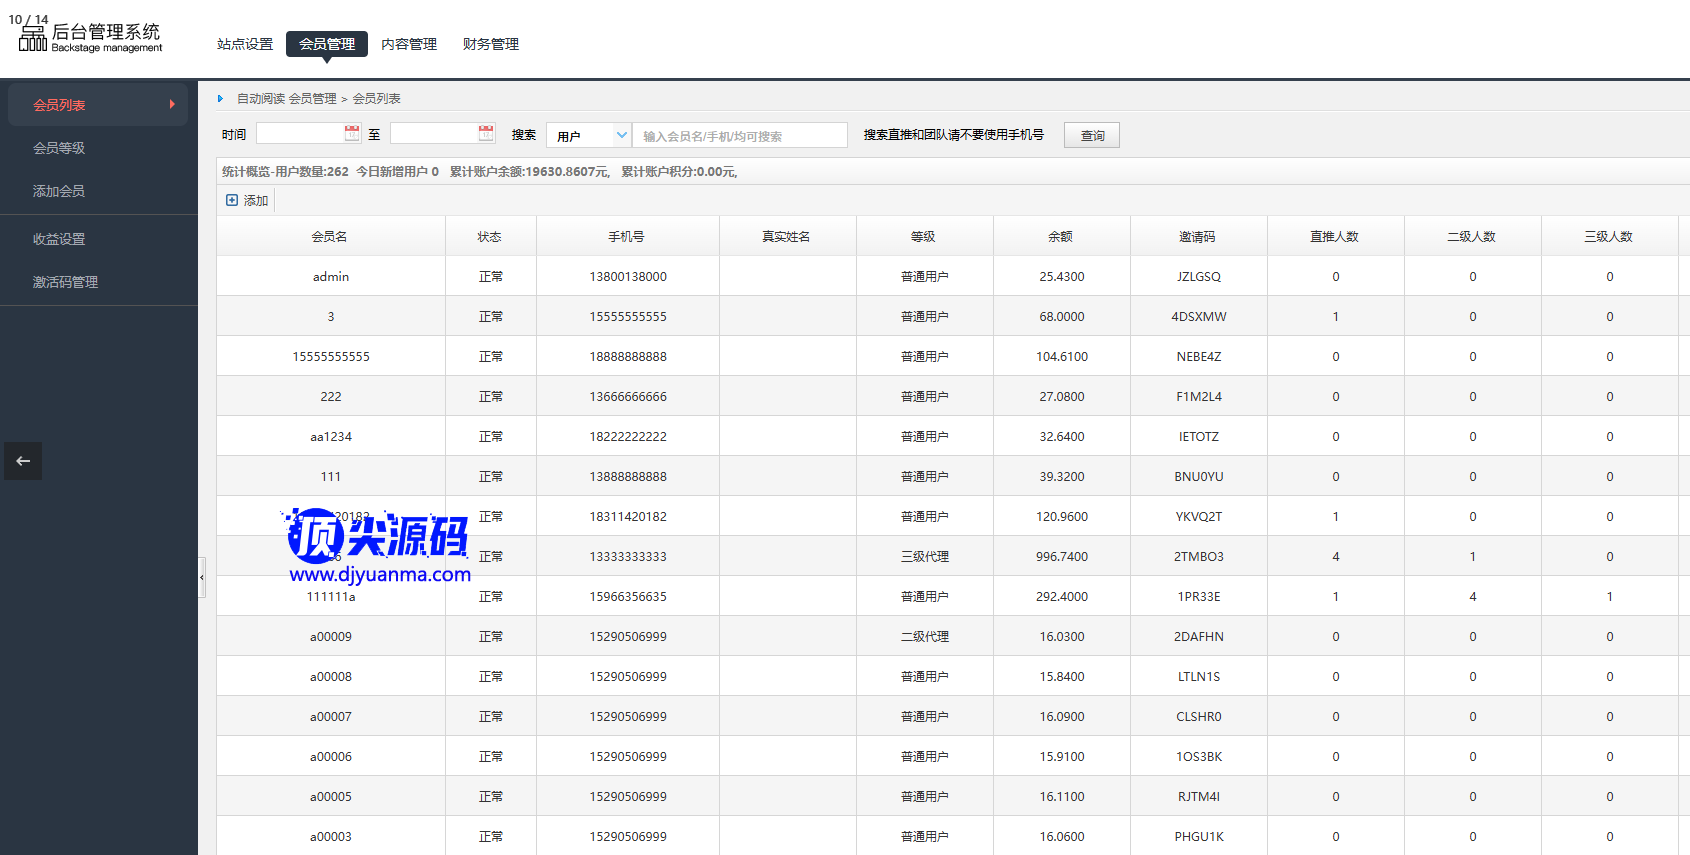Image resolution: width=1690 pixels, height=855 pixels.
Task: Open 会员等级 in the sidebar
Action: pyautogui.click(x=59, y=148)
